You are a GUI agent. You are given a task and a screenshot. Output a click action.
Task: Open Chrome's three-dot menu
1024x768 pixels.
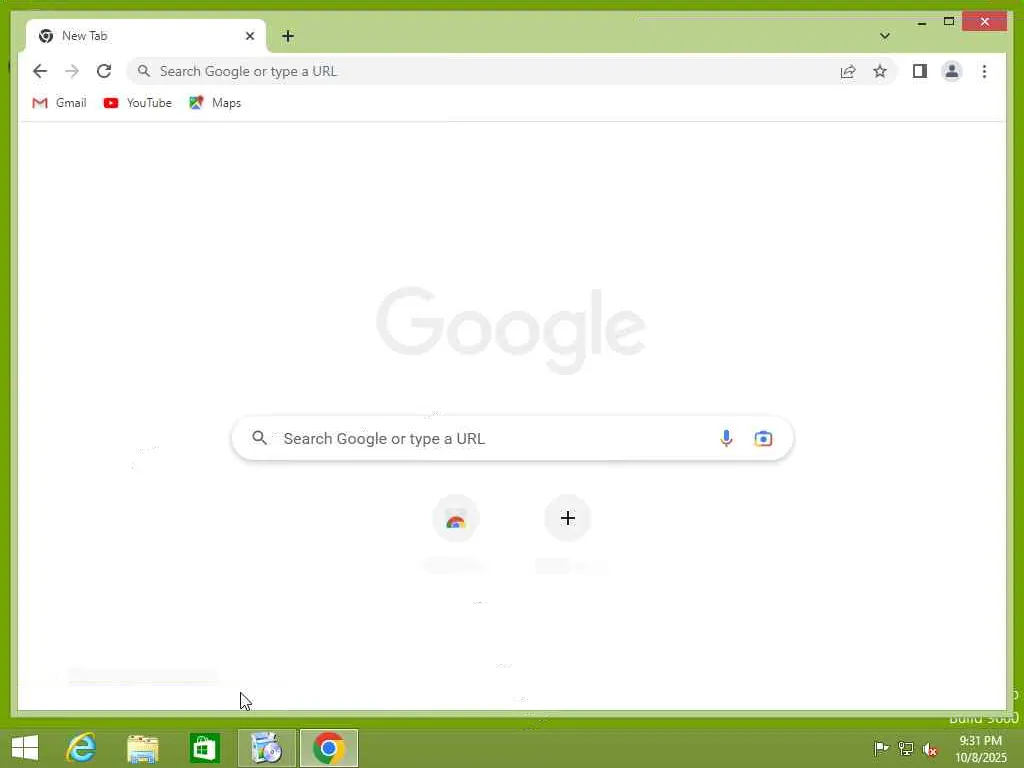pos(984,71)
